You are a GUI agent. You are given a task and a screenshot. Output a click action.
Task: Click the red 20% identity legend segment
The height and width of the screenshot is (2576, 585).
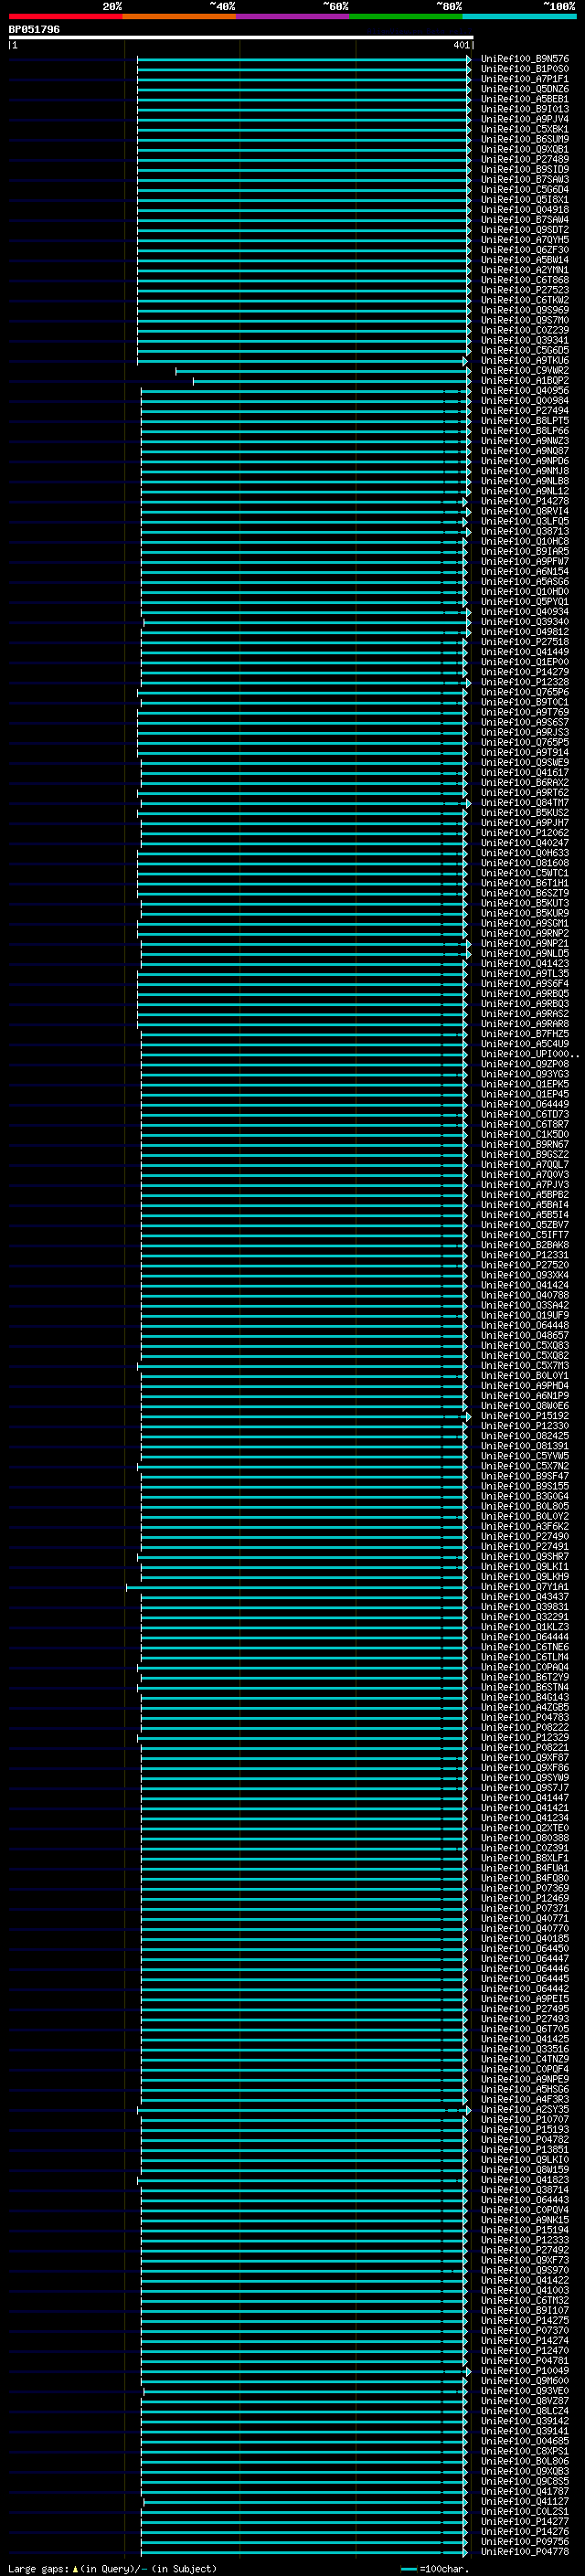[x=65, y=16]
